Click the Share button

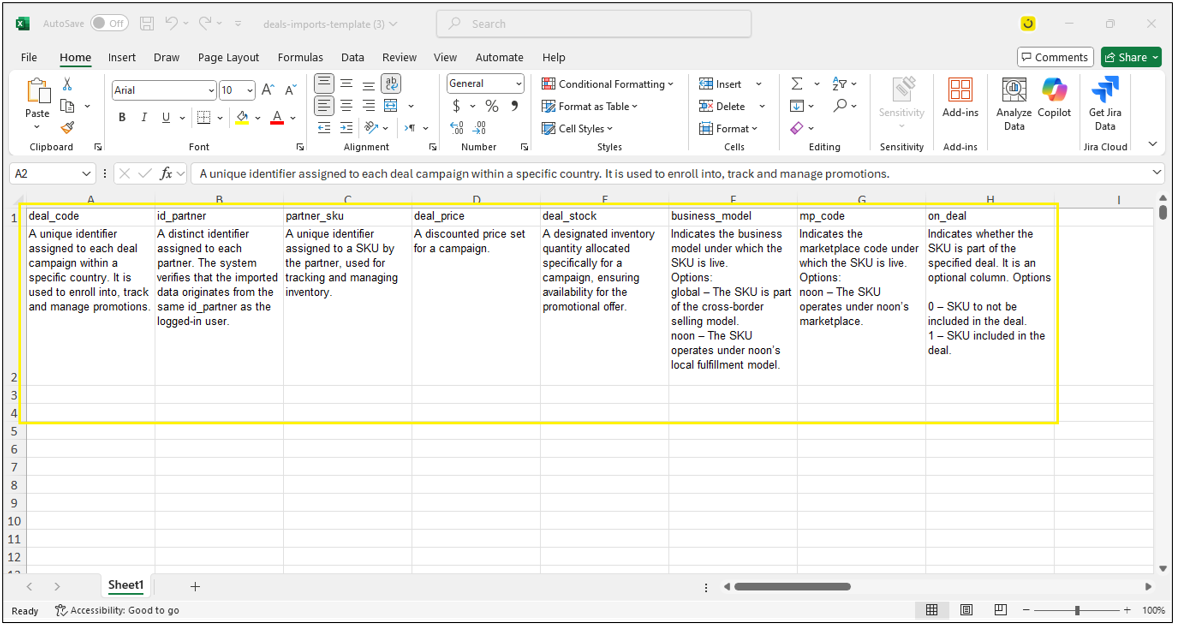coord(1131,57)
